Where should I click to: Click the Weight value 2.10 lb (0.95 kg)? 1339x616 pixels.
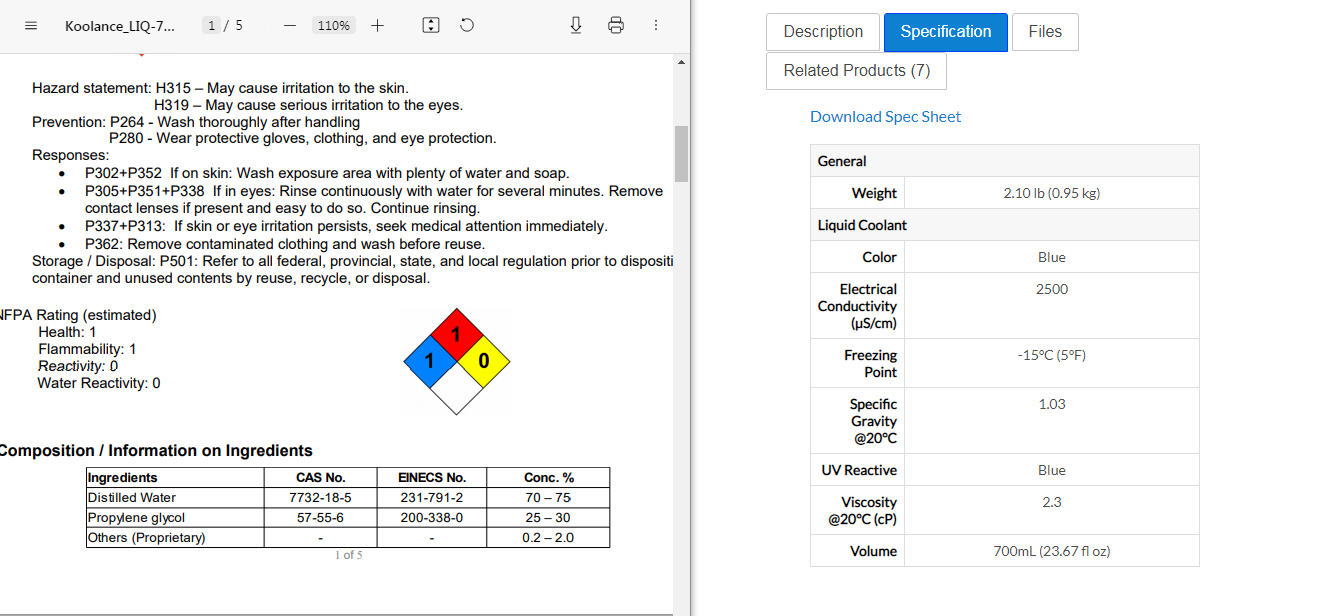pyautogui.click(x=1051, y=193)
